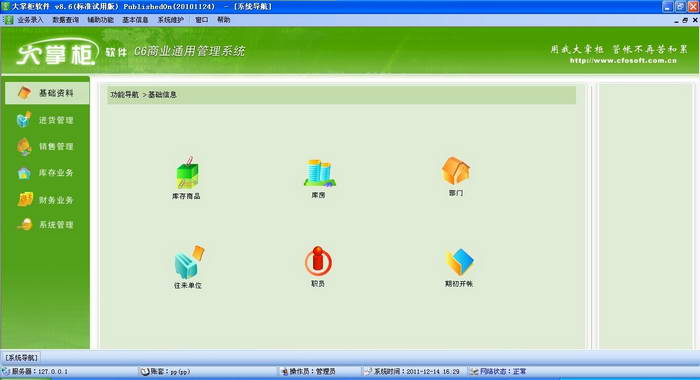
Task: Select 系统管理 in the sidebar
Action: (x=45, y=225)
